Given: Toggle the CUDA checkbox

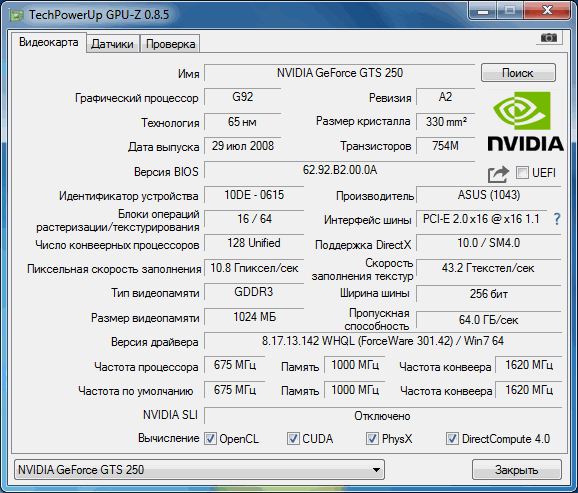Looking at the screenshot, I should (293, 438).
